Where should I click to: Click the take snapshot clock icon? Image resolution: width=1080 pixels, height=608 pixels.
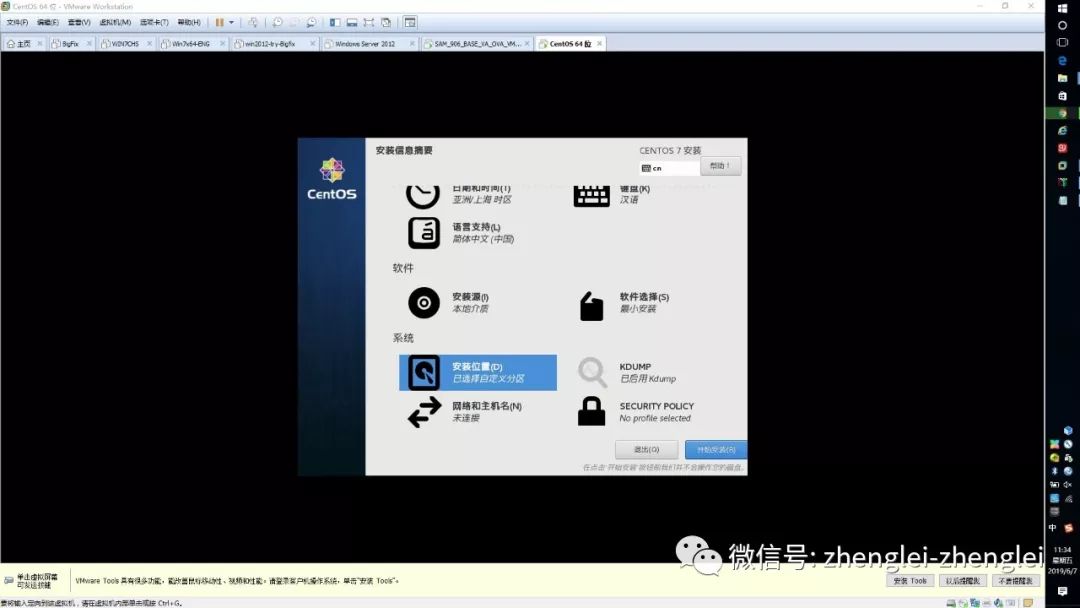point(277,22)
